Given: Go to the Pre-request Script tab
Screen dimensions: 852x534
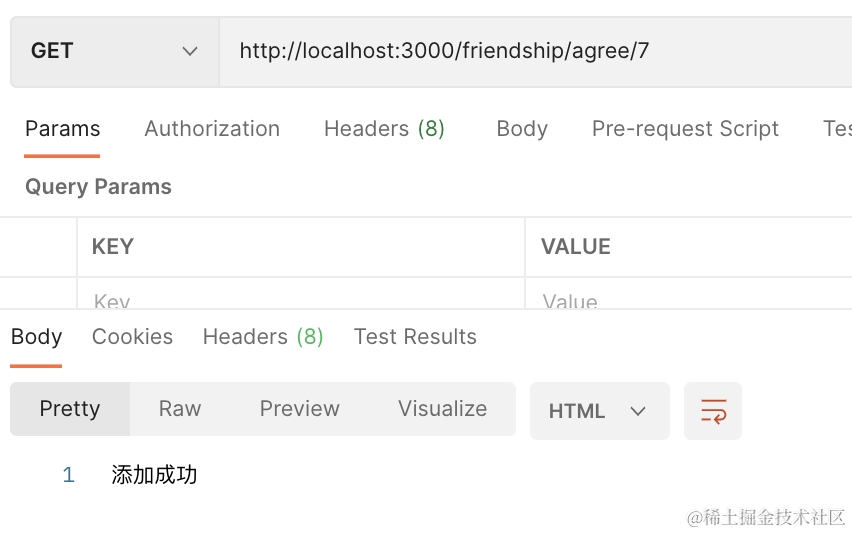Looking at the screenshot, I should (685, 129).
